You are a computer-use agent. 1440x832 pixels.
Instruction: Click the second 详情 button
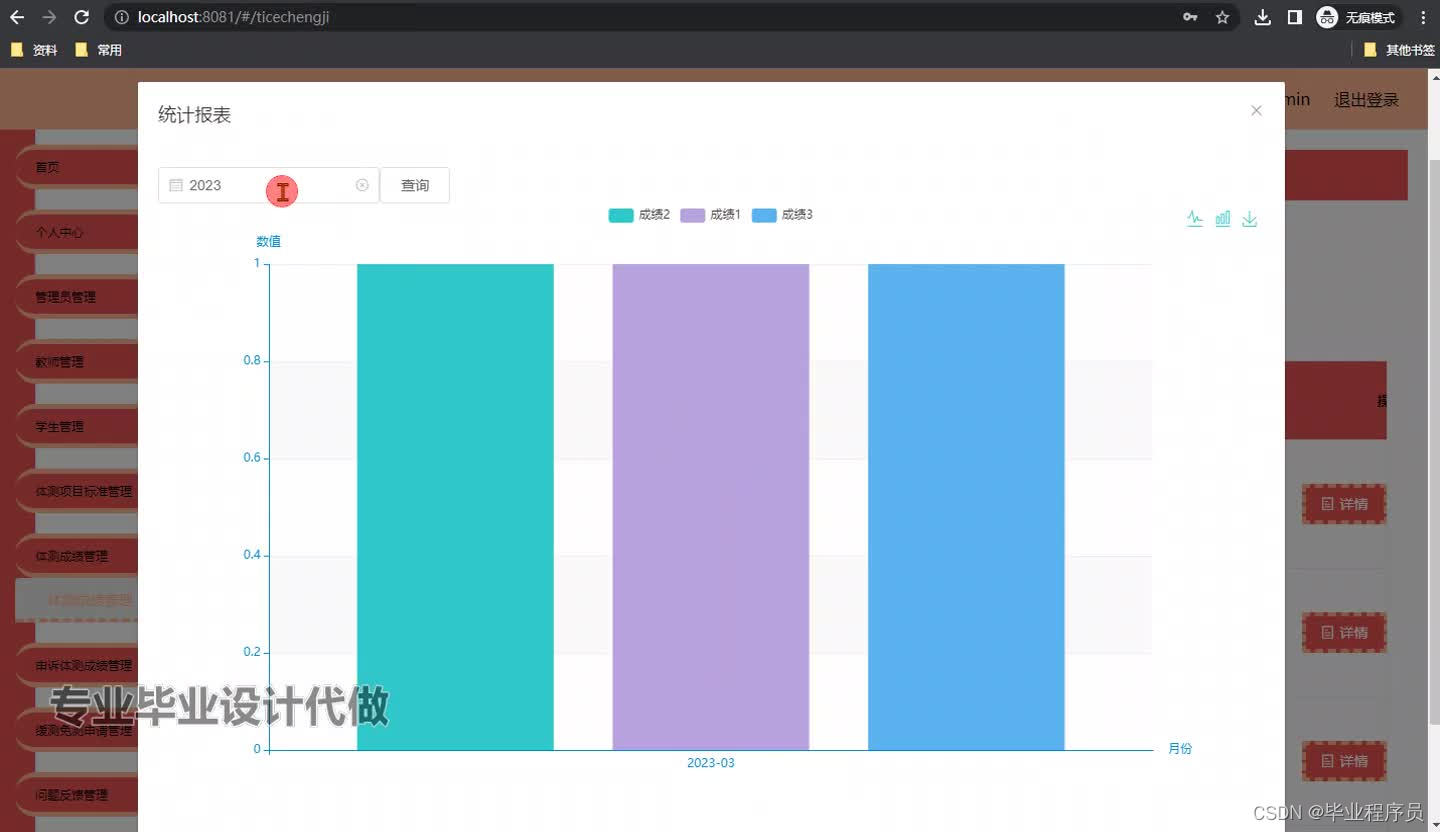click(x=1344, y=632)
